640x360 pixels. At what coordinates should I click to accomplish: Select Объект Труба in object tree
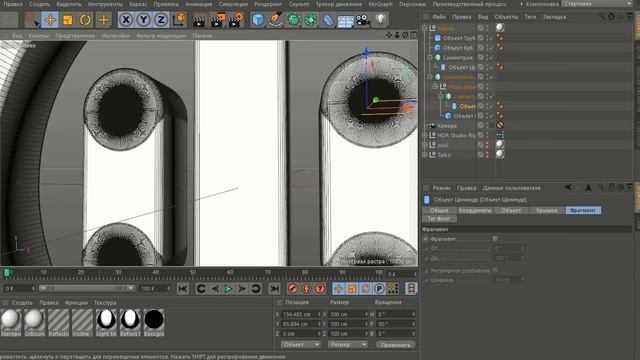(x=459, y=38)
